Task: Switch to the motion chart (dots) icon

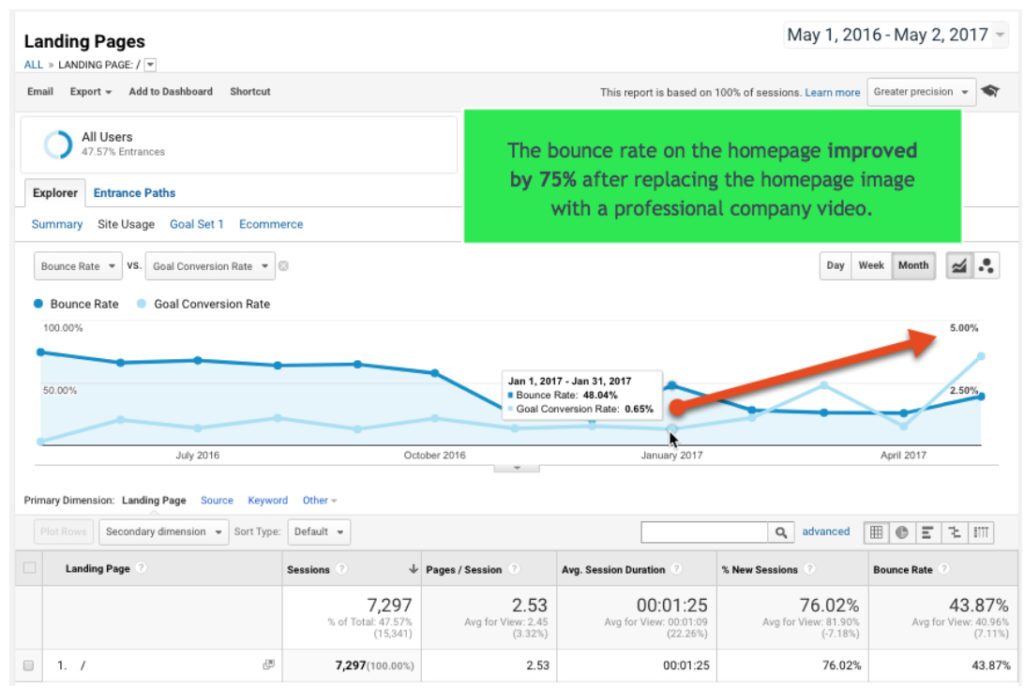Action: [x=987, y=265]
